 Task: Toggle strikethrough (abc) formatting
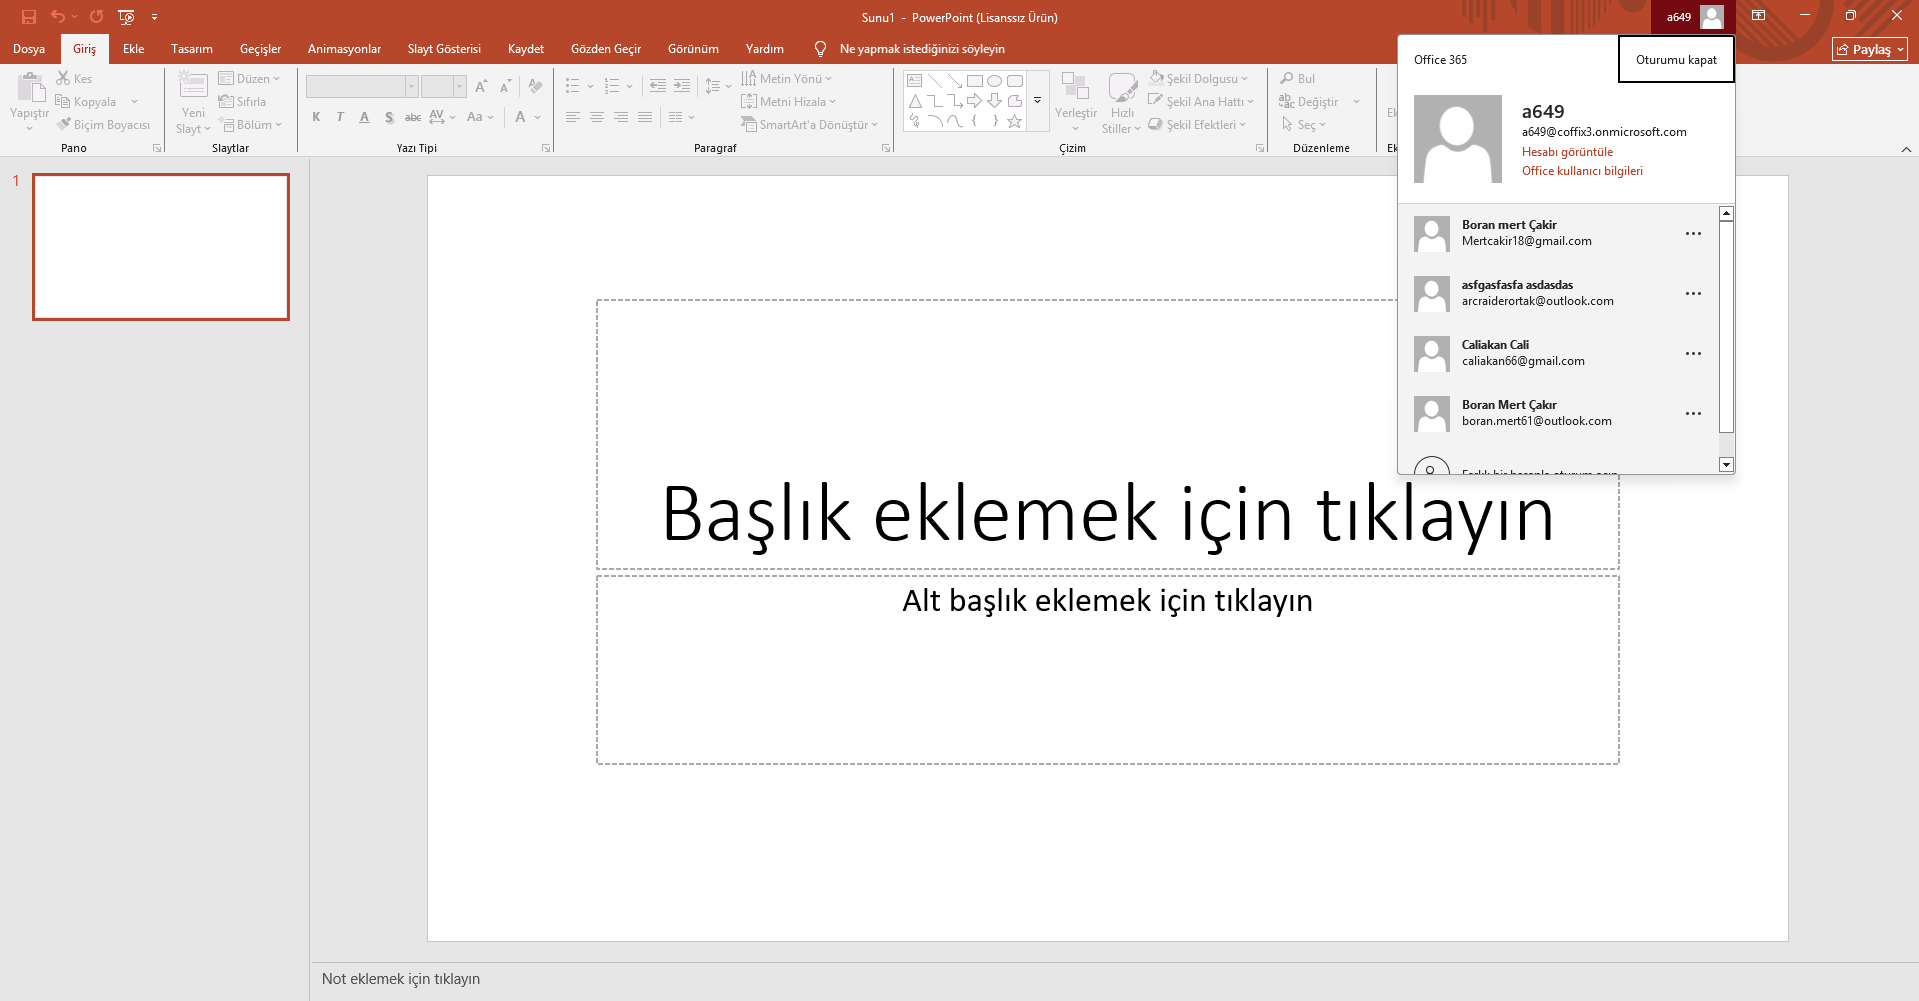click(x=413, y=117)
